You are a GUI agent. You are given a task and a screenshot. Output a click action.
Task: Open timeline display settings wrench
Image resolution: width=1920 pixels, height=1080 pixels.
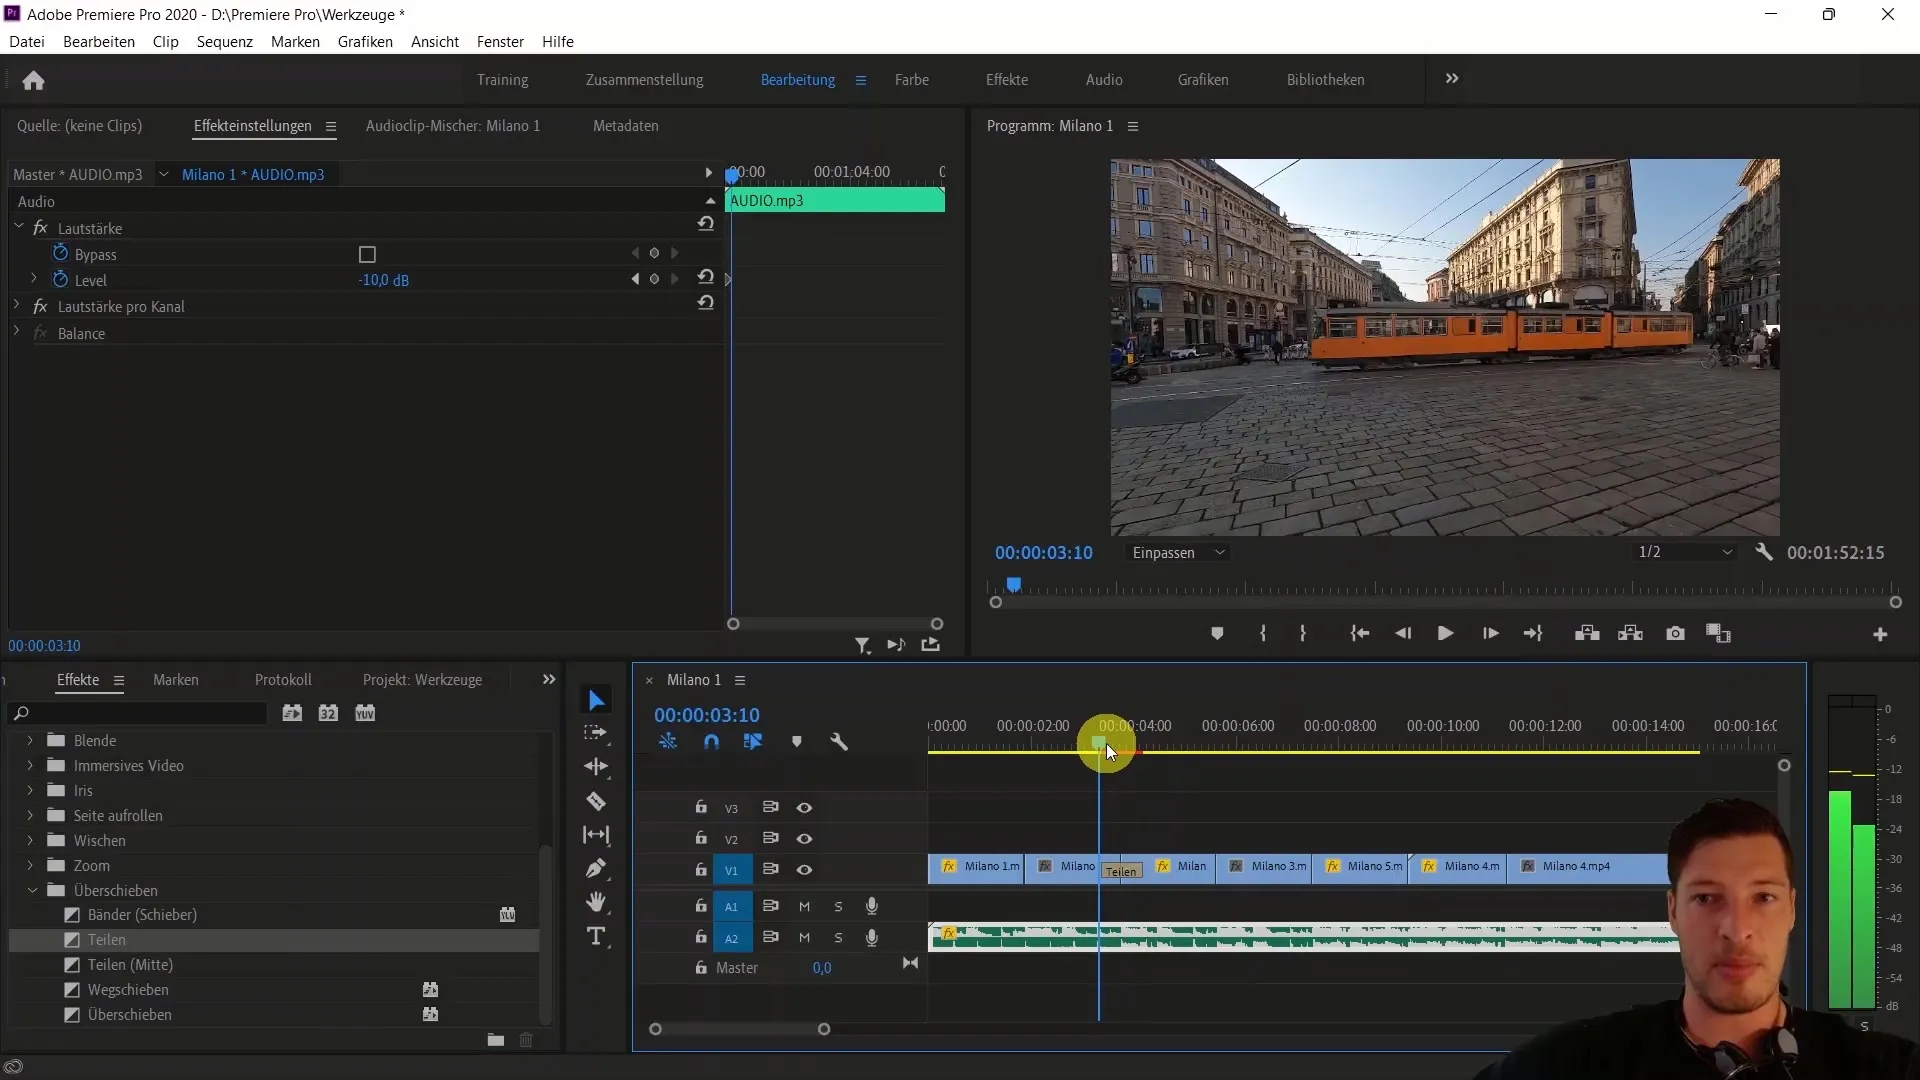click(x=839, y=742)
